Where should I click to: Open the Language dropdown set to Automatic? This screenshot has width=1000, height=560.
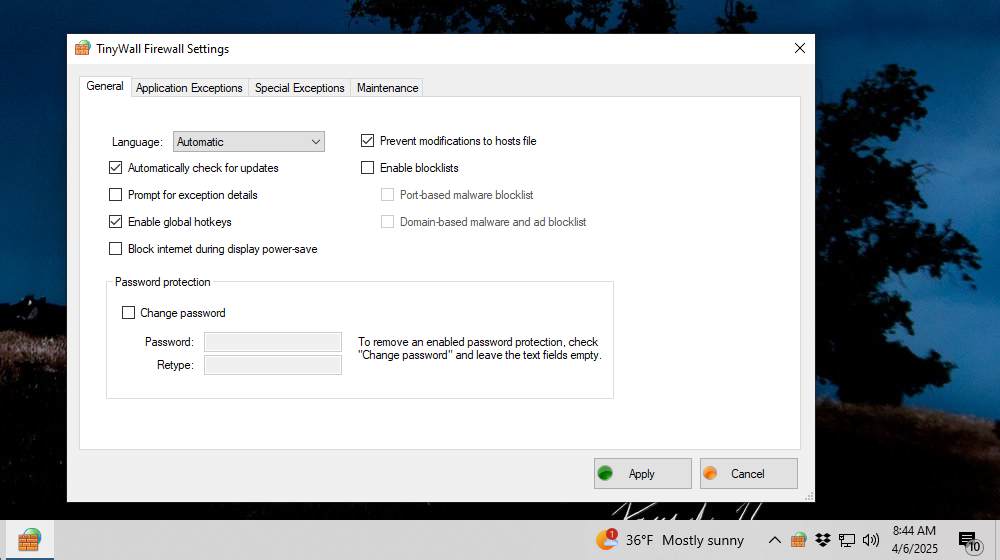click(x=249, y=142)
